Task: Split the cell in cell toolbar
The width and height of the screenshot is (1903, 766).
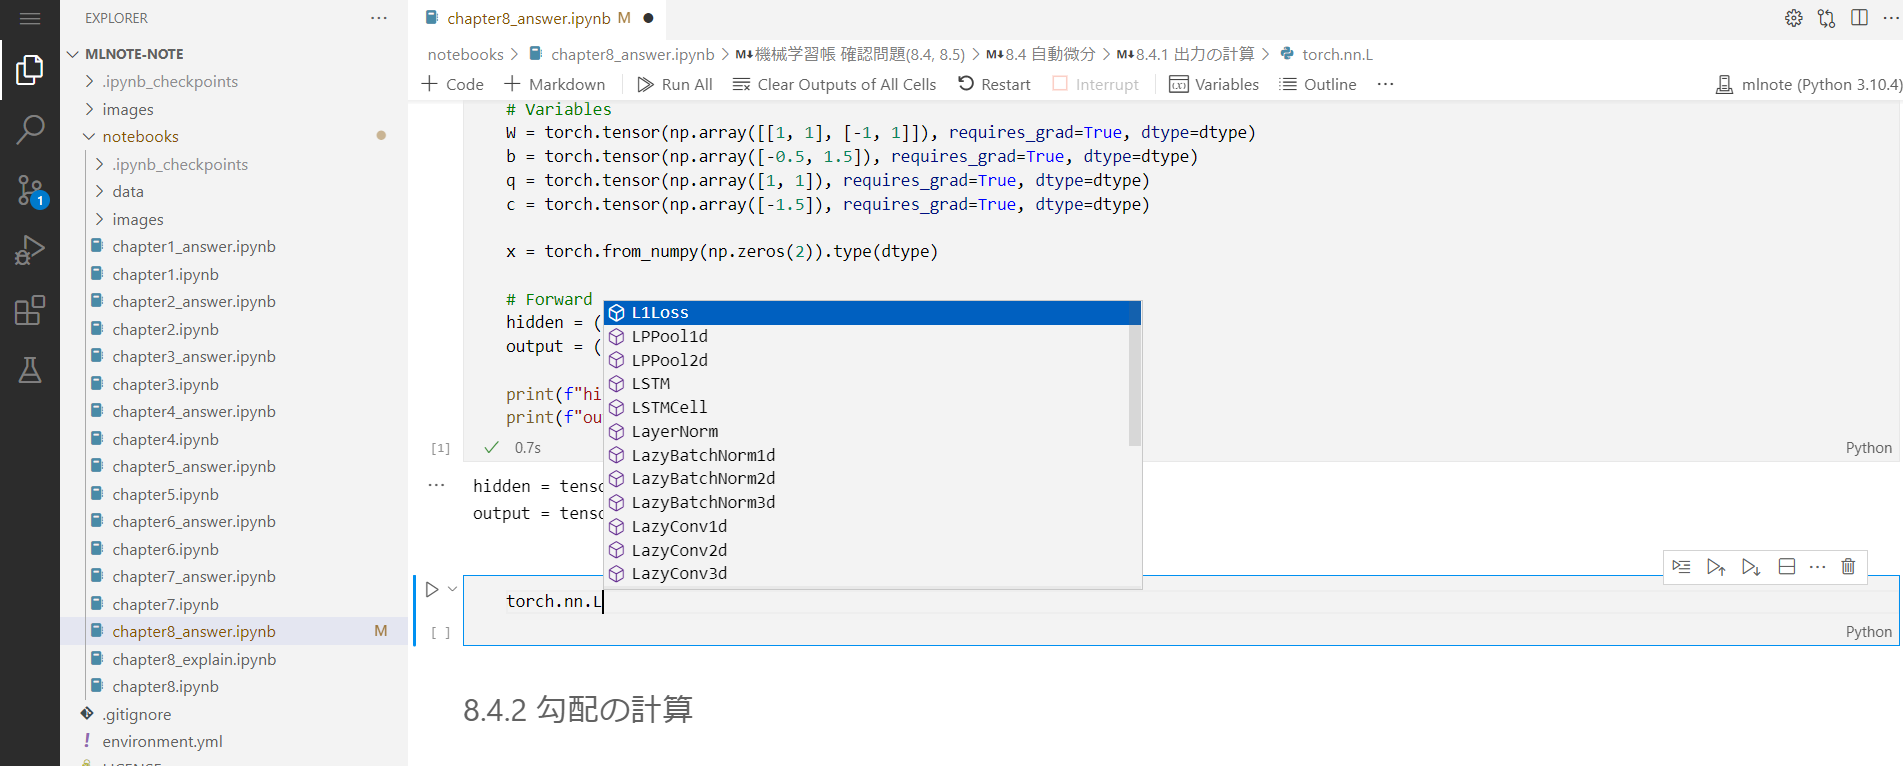Action: 1787,567
